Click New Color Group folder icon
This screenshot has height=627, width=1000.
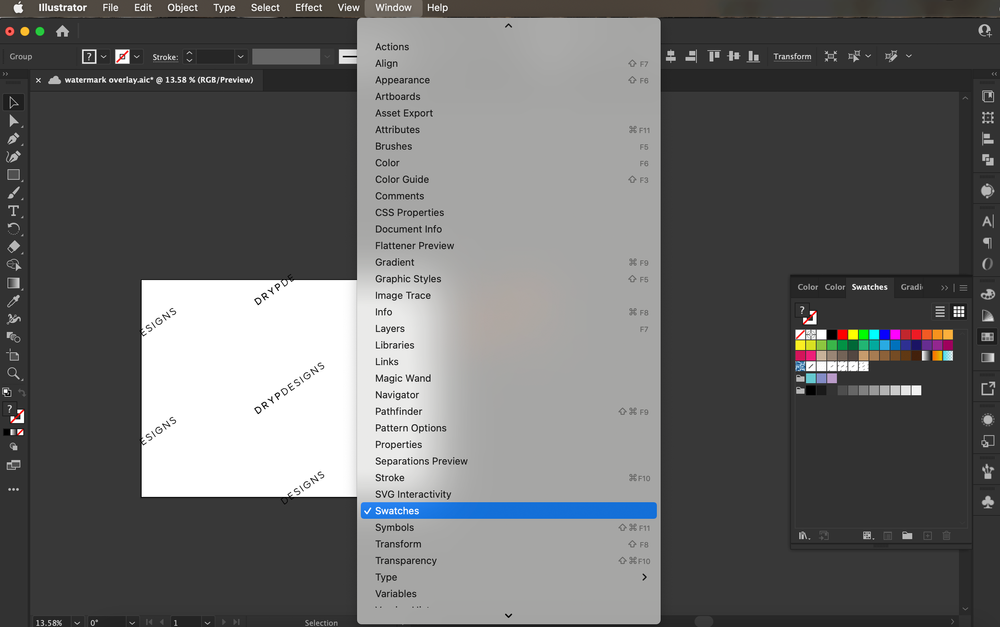907,536
